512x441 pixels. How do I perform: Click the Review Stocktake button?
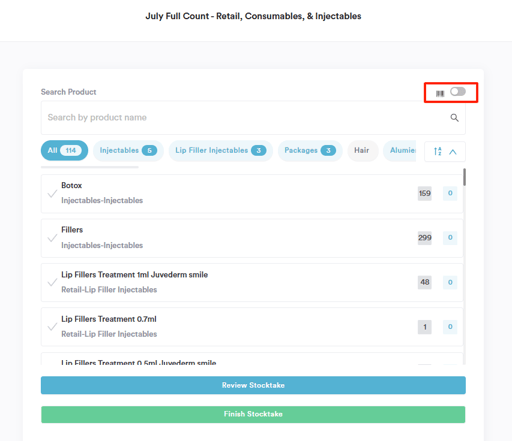253,385
